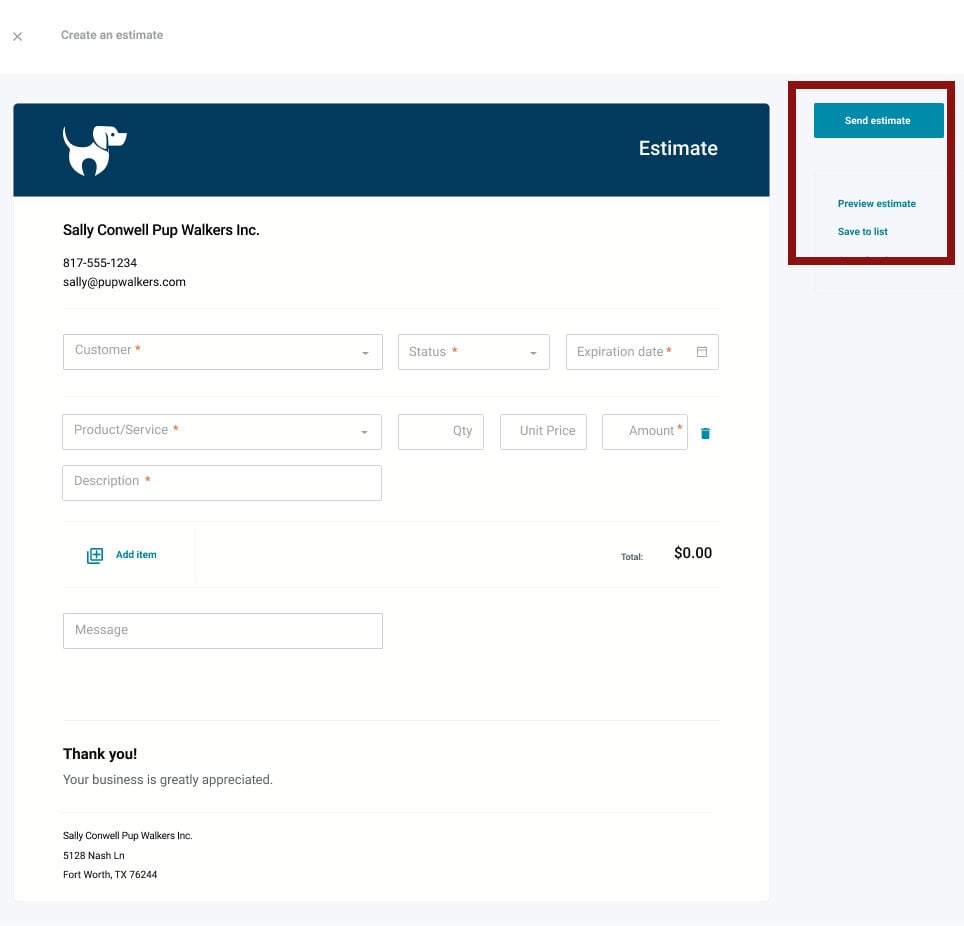The height and width of the screenshot is (926, 964).
Task: Expand the Product/Service dropdown
Action: (362, 431)
